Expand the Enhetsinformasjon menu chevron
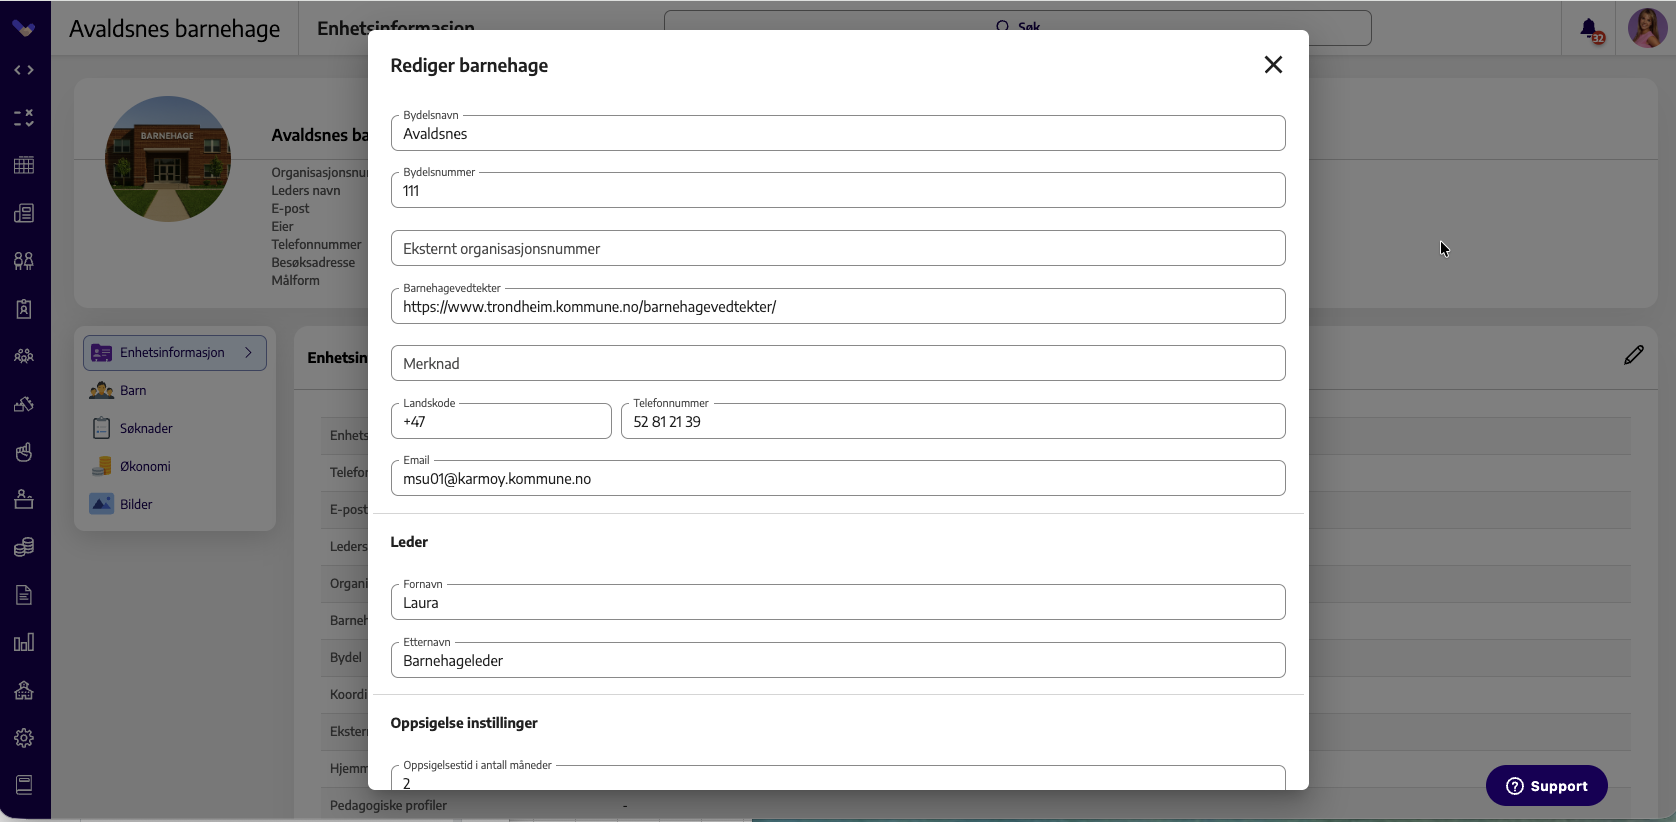This screenshot has width=1676, height=822. coord(248,353)
